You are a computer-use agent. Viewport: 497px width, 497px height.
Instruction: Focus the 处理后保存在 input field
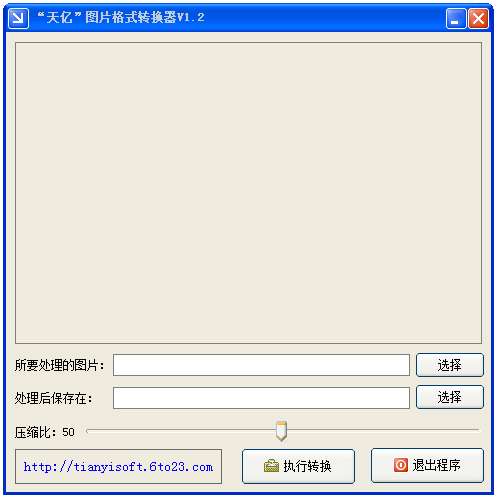pyautogui.click(x=261, y=398)
